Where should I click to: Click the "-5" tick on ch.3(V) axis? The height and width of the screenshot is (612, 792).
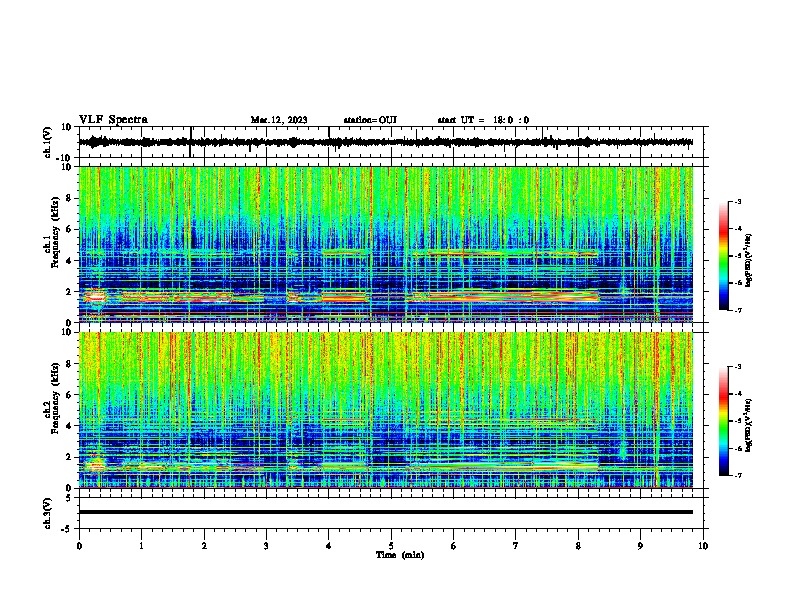point(68,529)
